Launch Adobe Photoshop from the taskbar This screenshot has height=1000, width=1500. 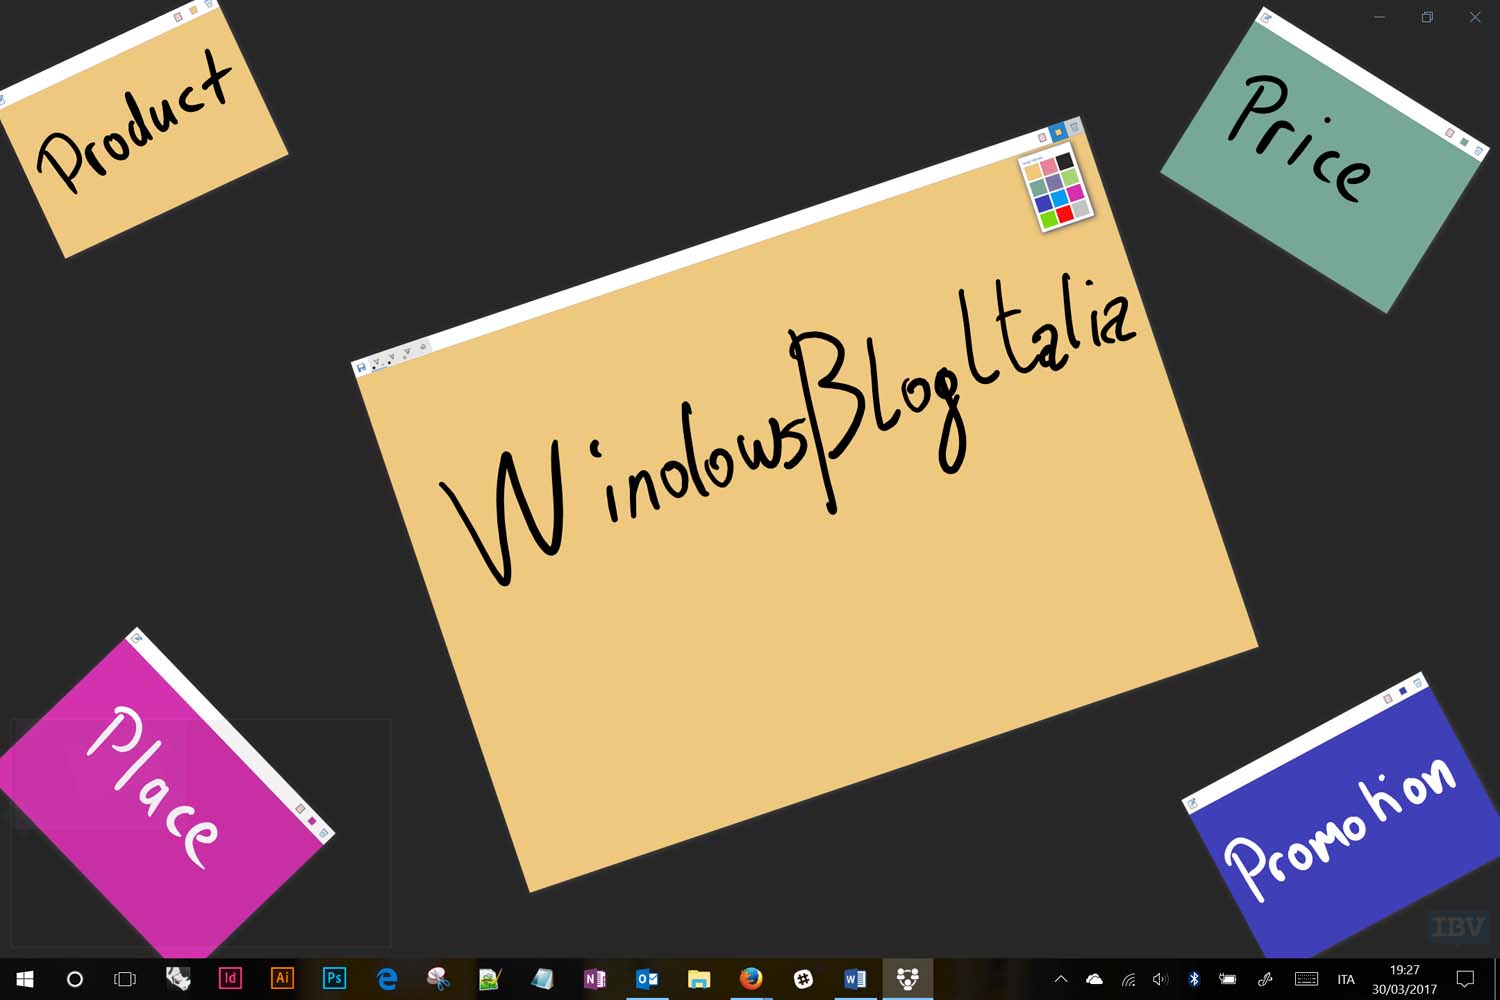click(x=334, y=978)
